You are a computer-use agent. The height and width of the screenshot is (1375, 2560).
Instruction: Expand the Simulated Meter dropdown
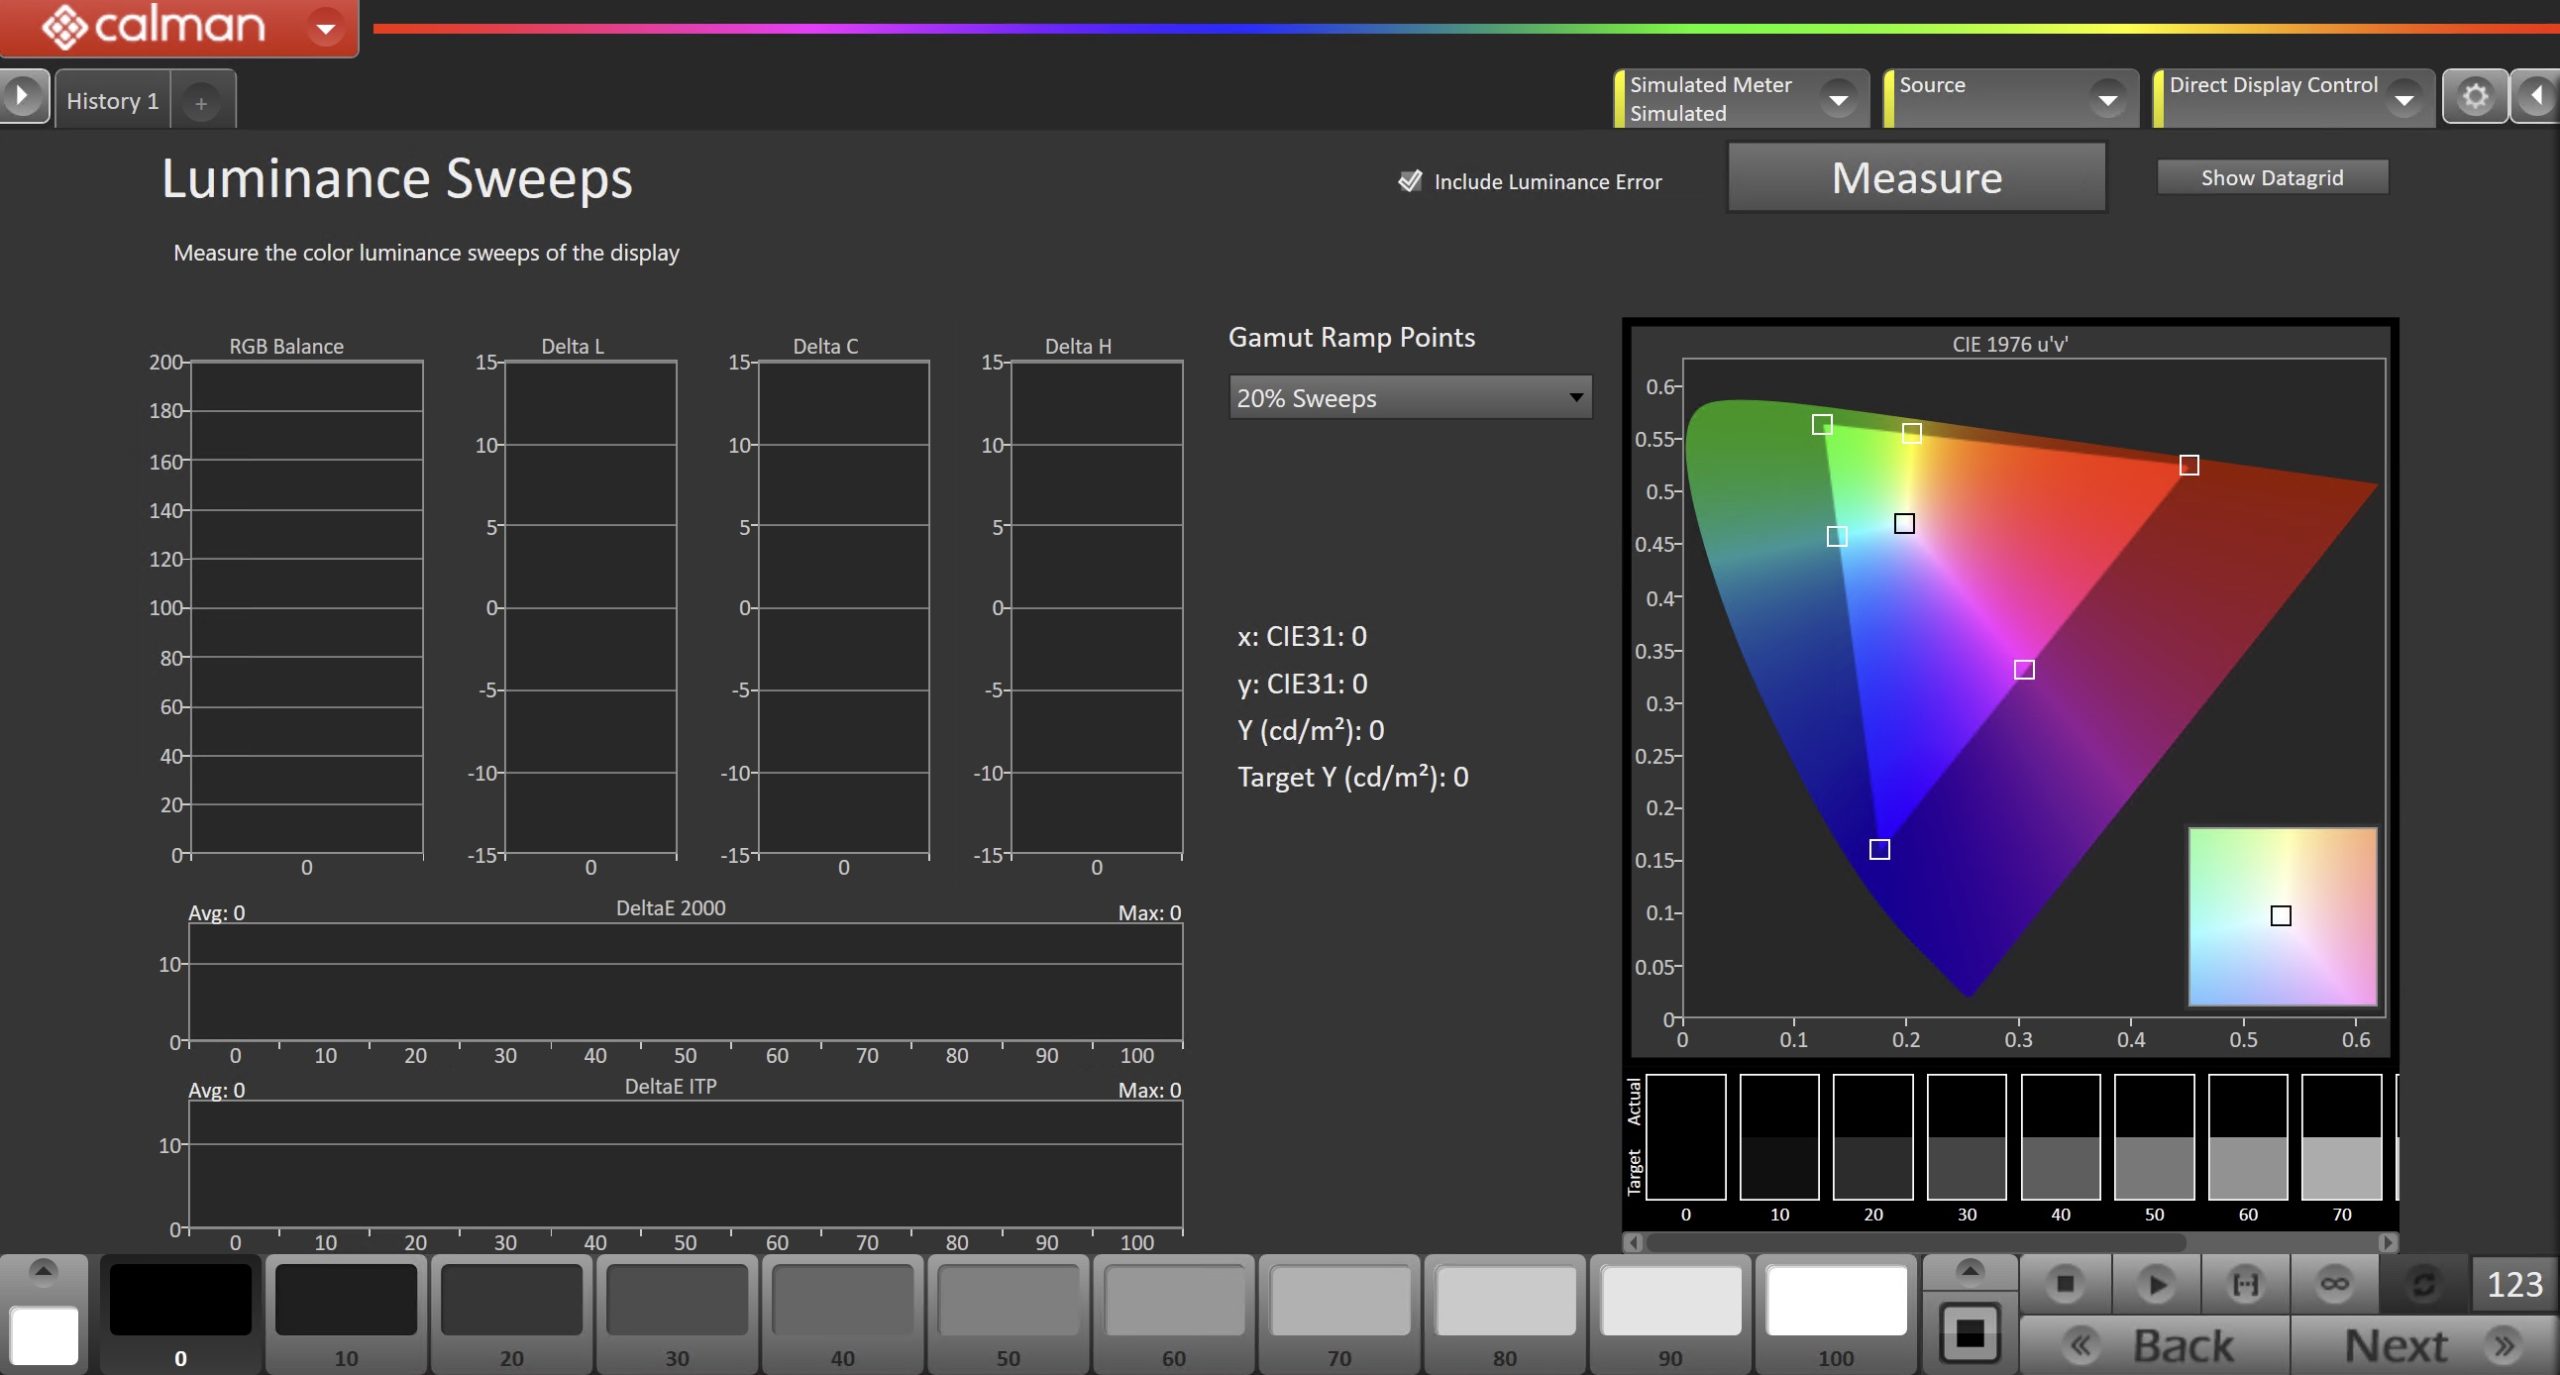pos(1838,99)
